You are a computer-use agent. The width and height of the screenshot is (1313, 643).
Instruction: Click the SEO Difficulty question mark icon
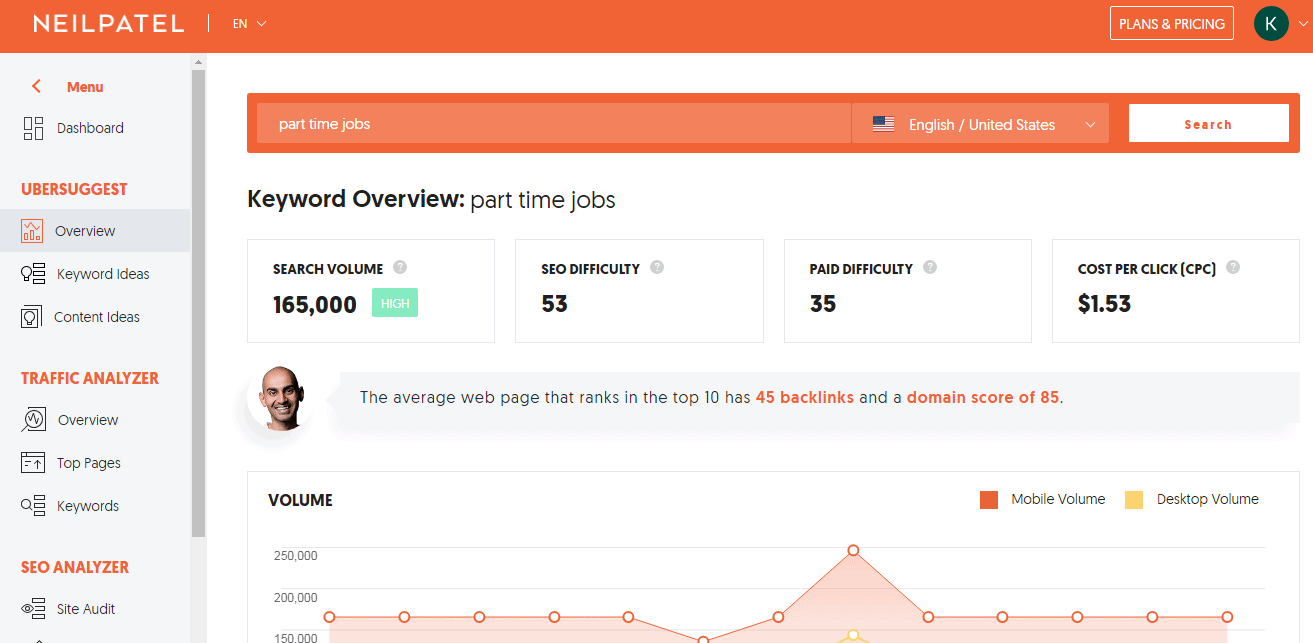pos(657,268)
